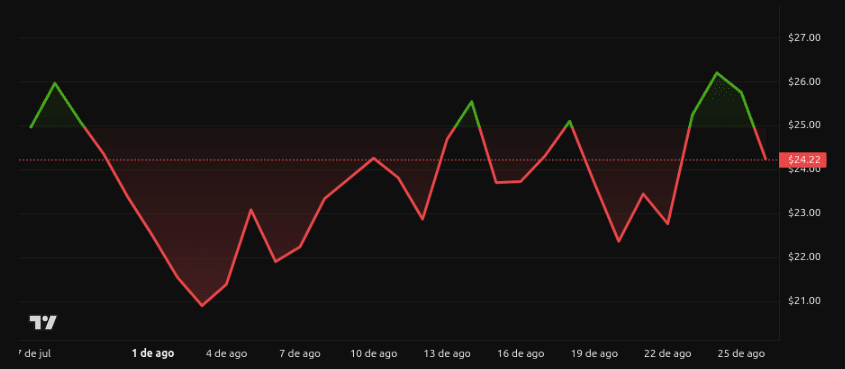Image resolution: width=845 pixels, height=369 pixels.
Task: Click the $21.00 price axis label
Action: (x=804, y=301)
